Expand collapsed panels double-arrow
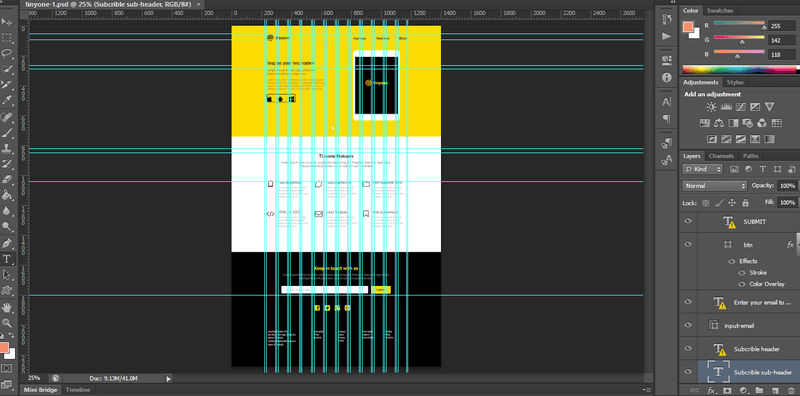Viewport: 800px width, 396px height. tap(673, 3)
